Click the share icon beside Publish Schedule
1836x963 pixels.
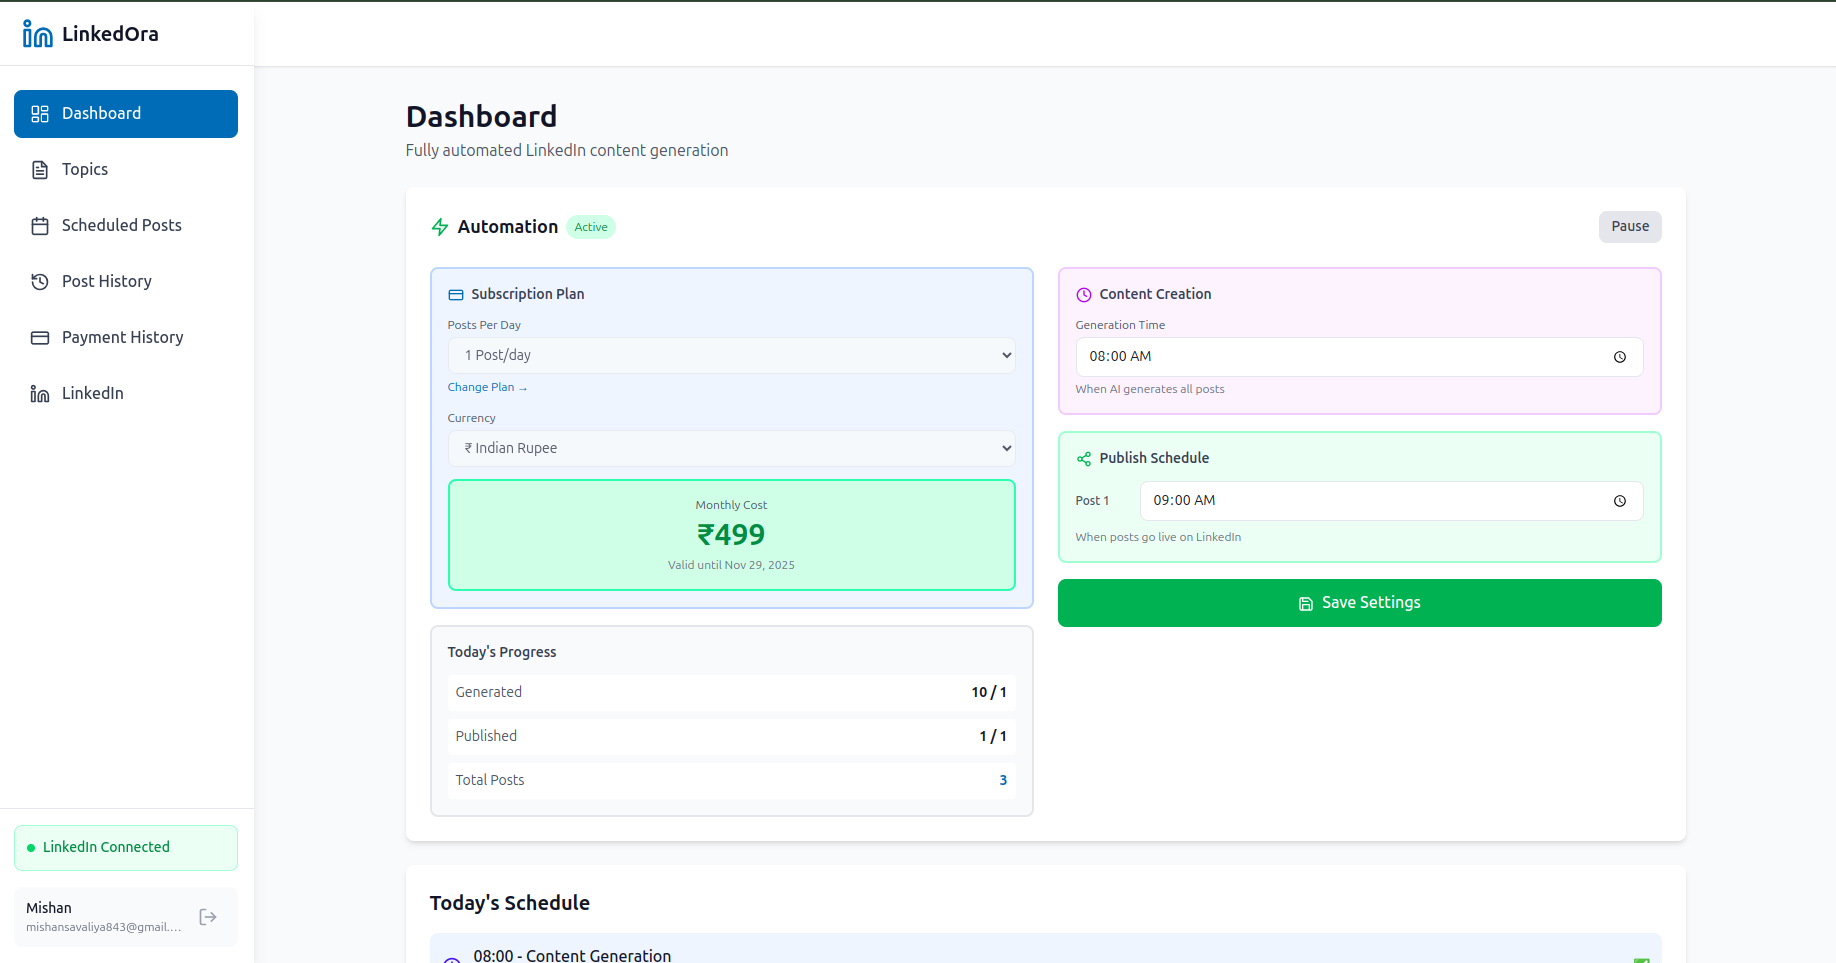[x=1083, y=458]
